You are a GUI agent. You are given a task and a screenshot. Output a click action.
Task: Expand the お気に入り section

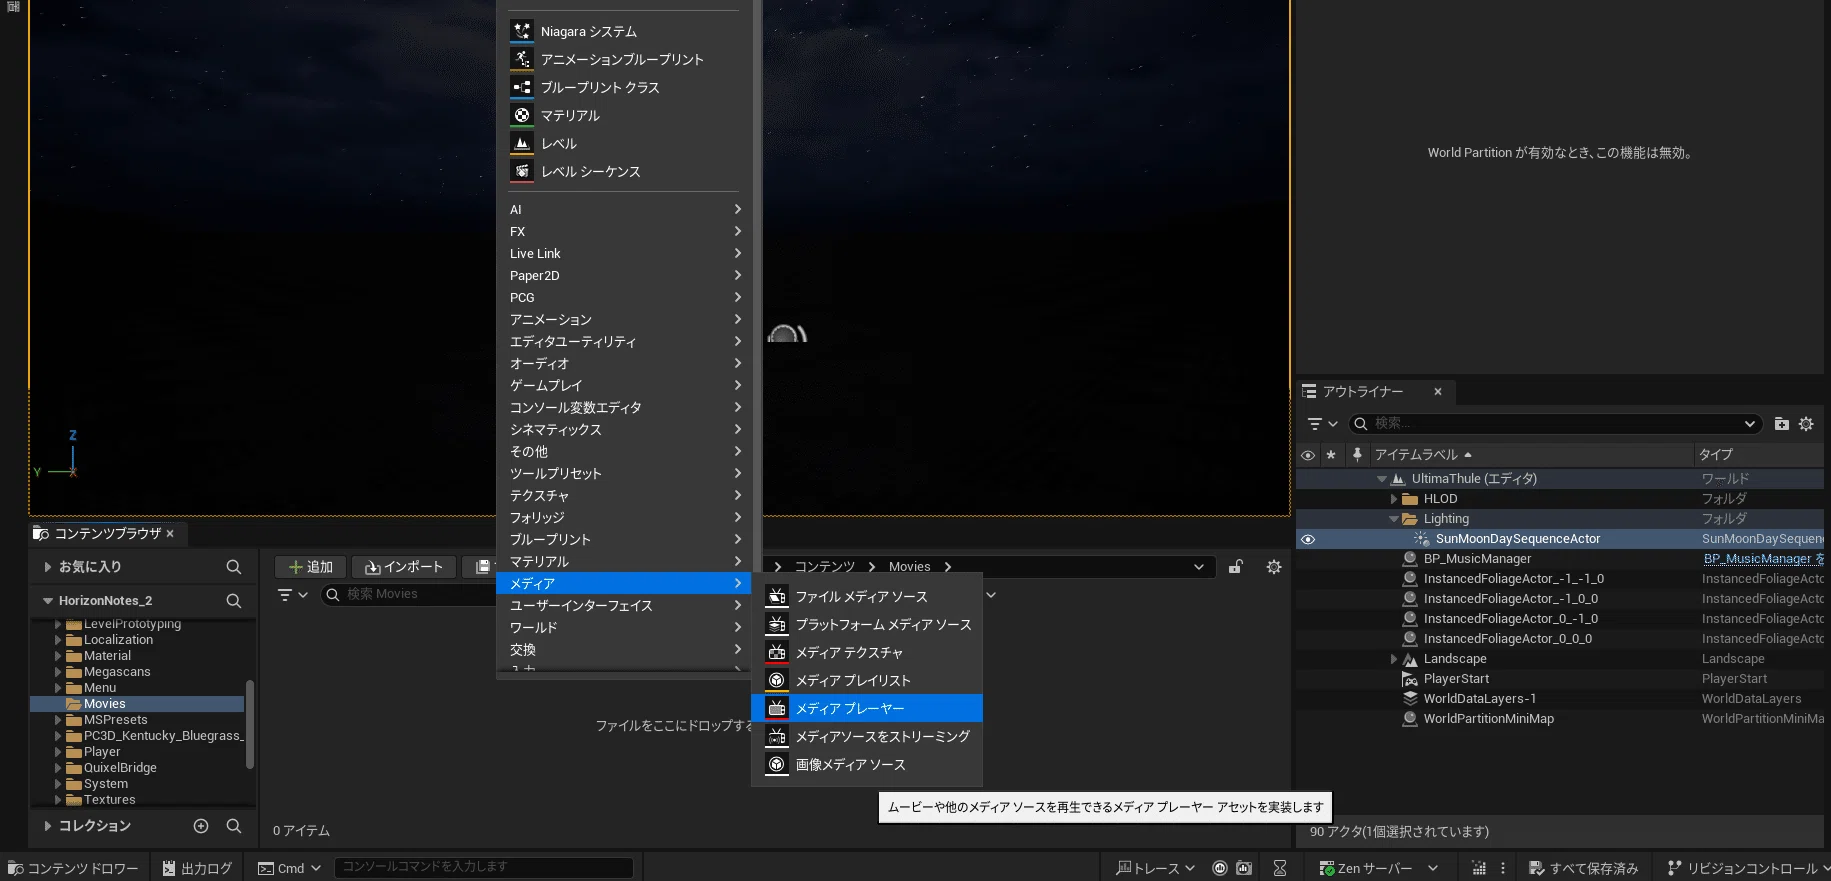click(x=47, y=567)
